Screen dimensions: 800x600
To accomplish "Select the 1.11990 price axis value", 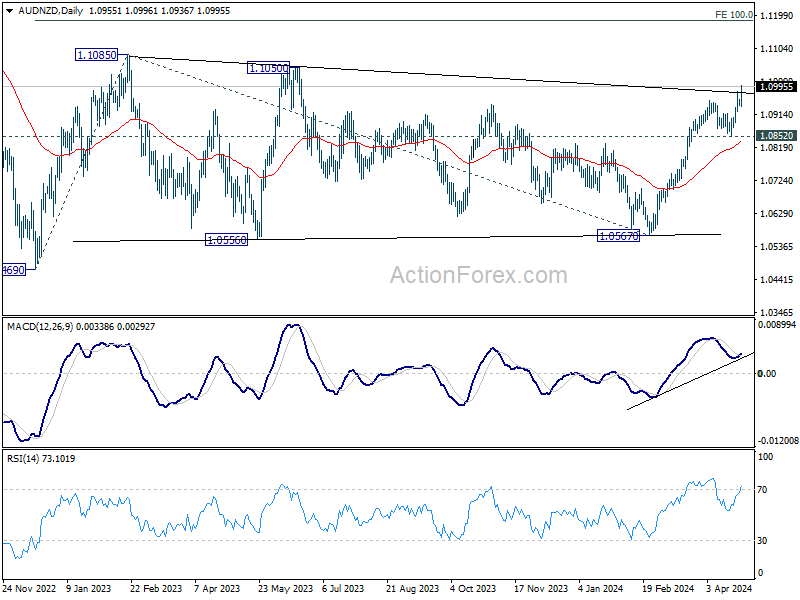I will pos(777,16).
